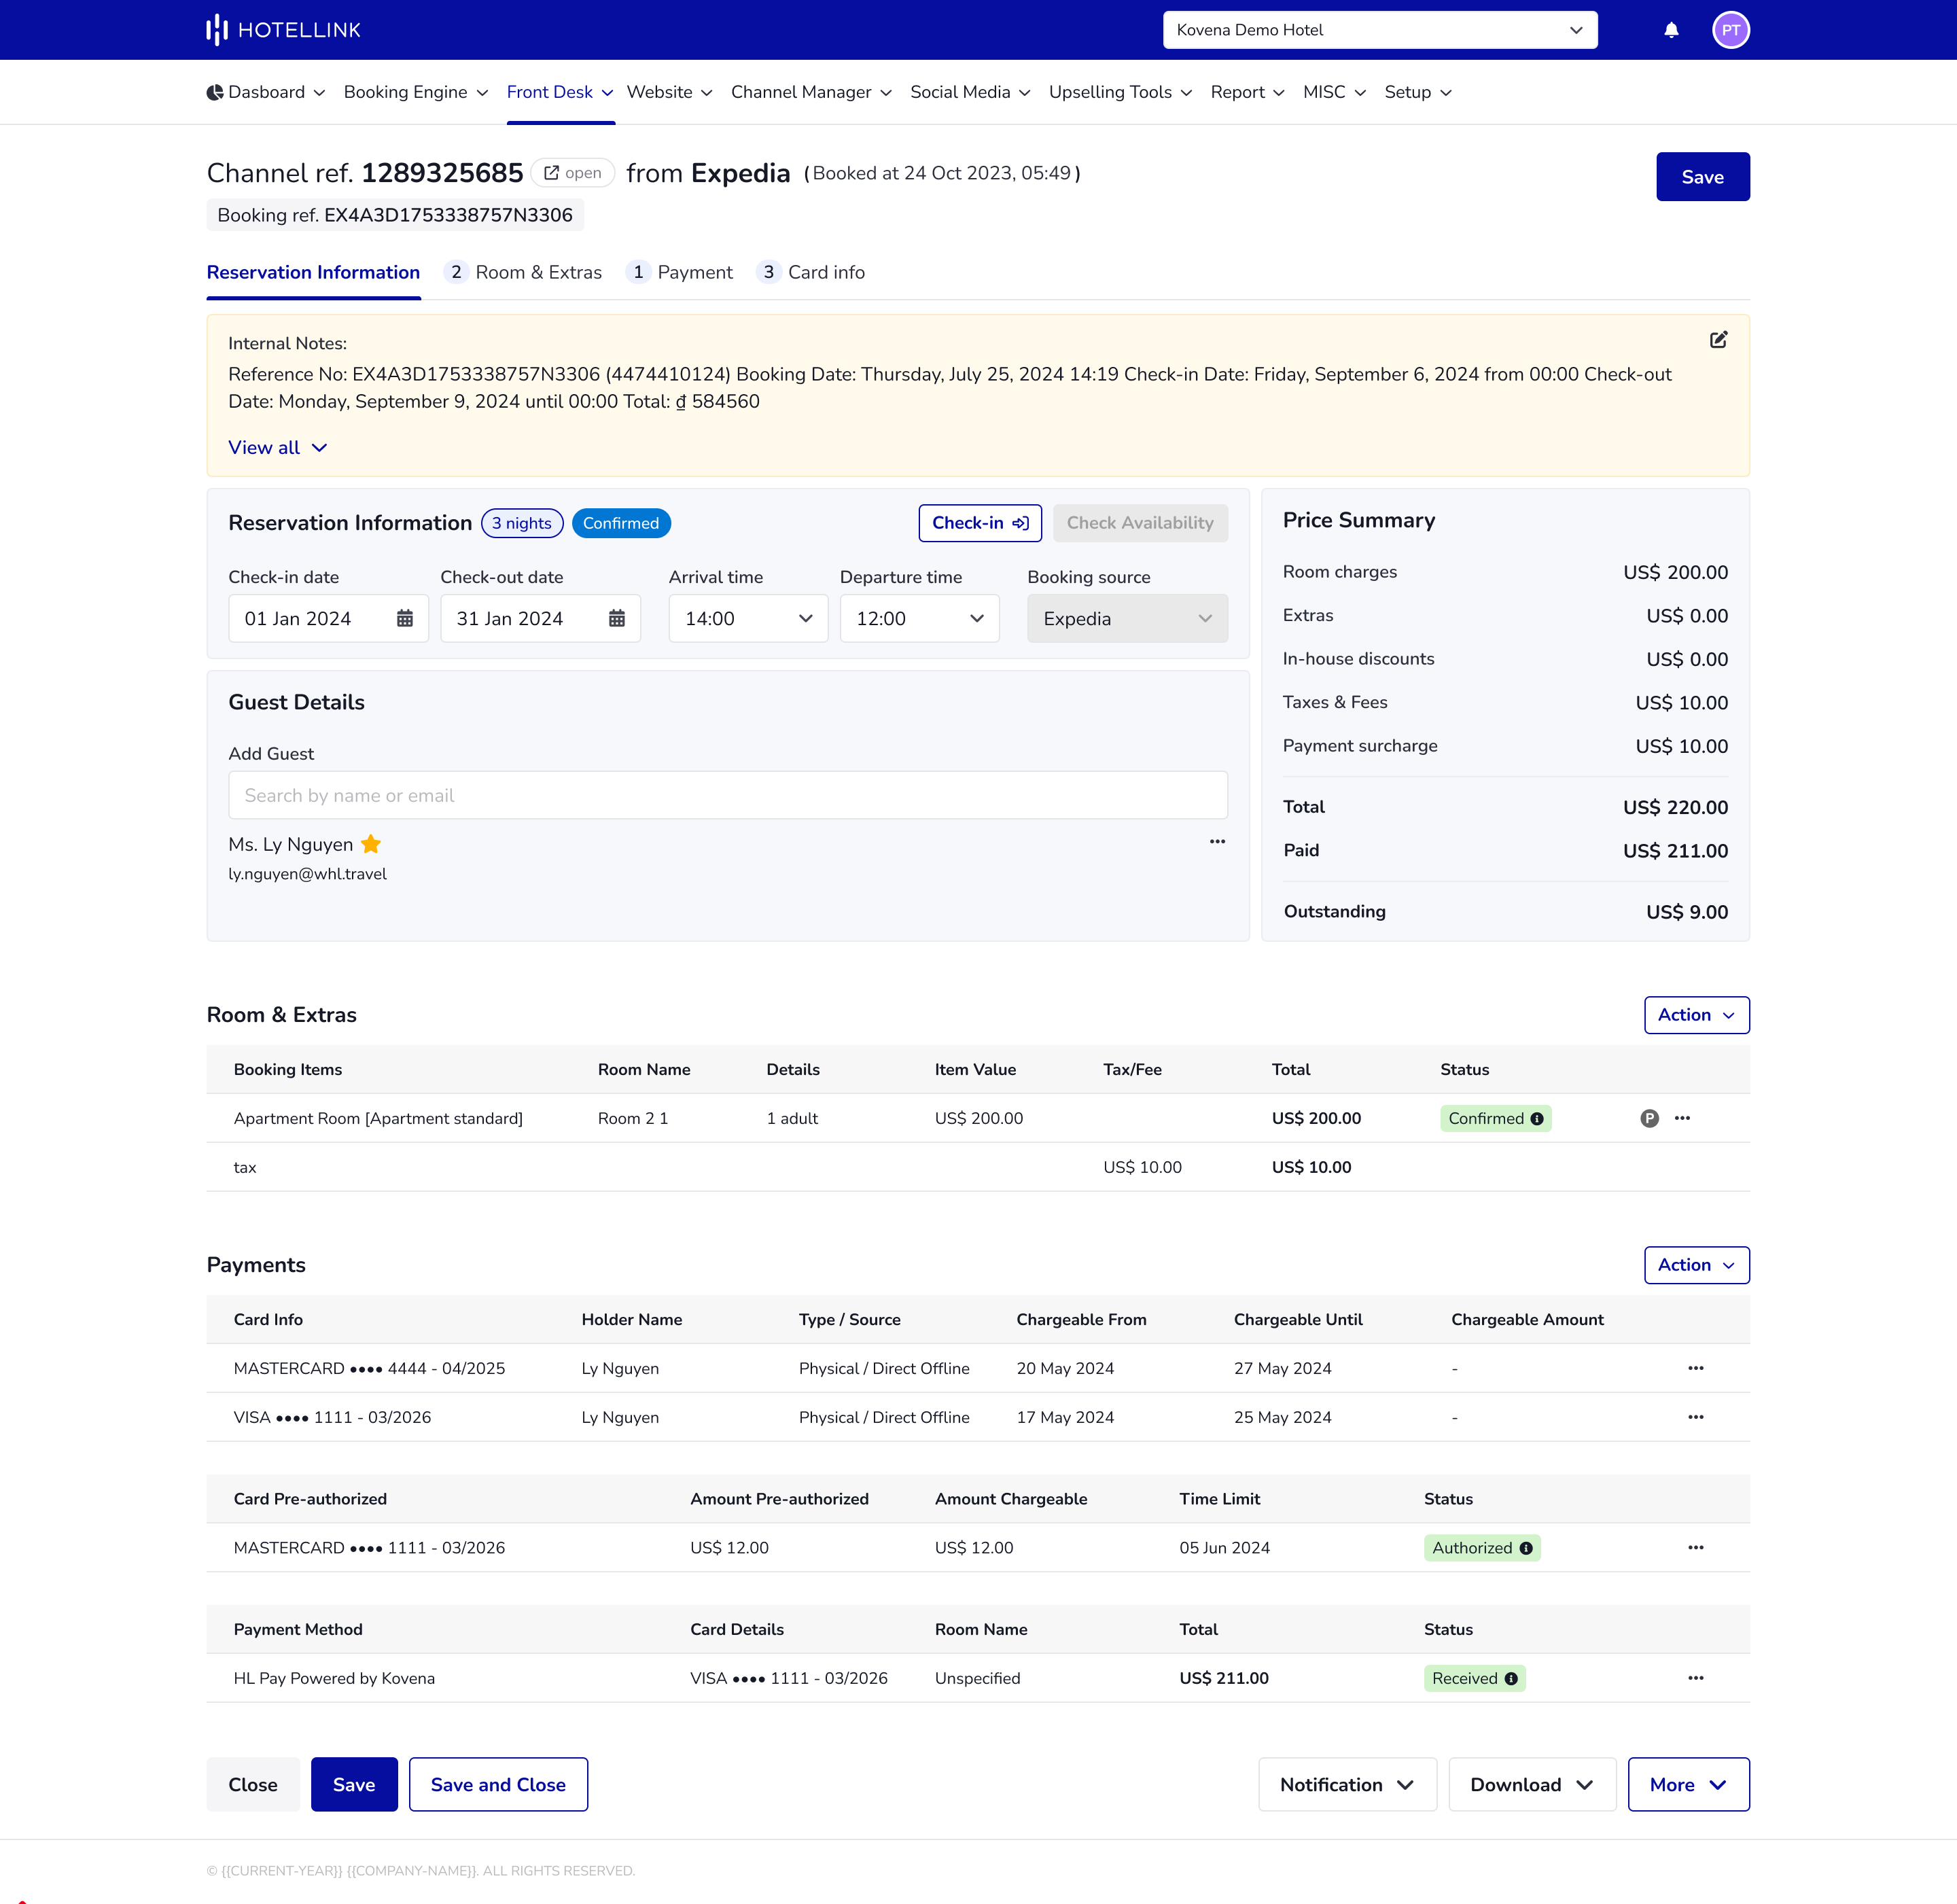Open the check-in date calendar picker
This screenshot has height=1904, width=1957.
[404, 618]
